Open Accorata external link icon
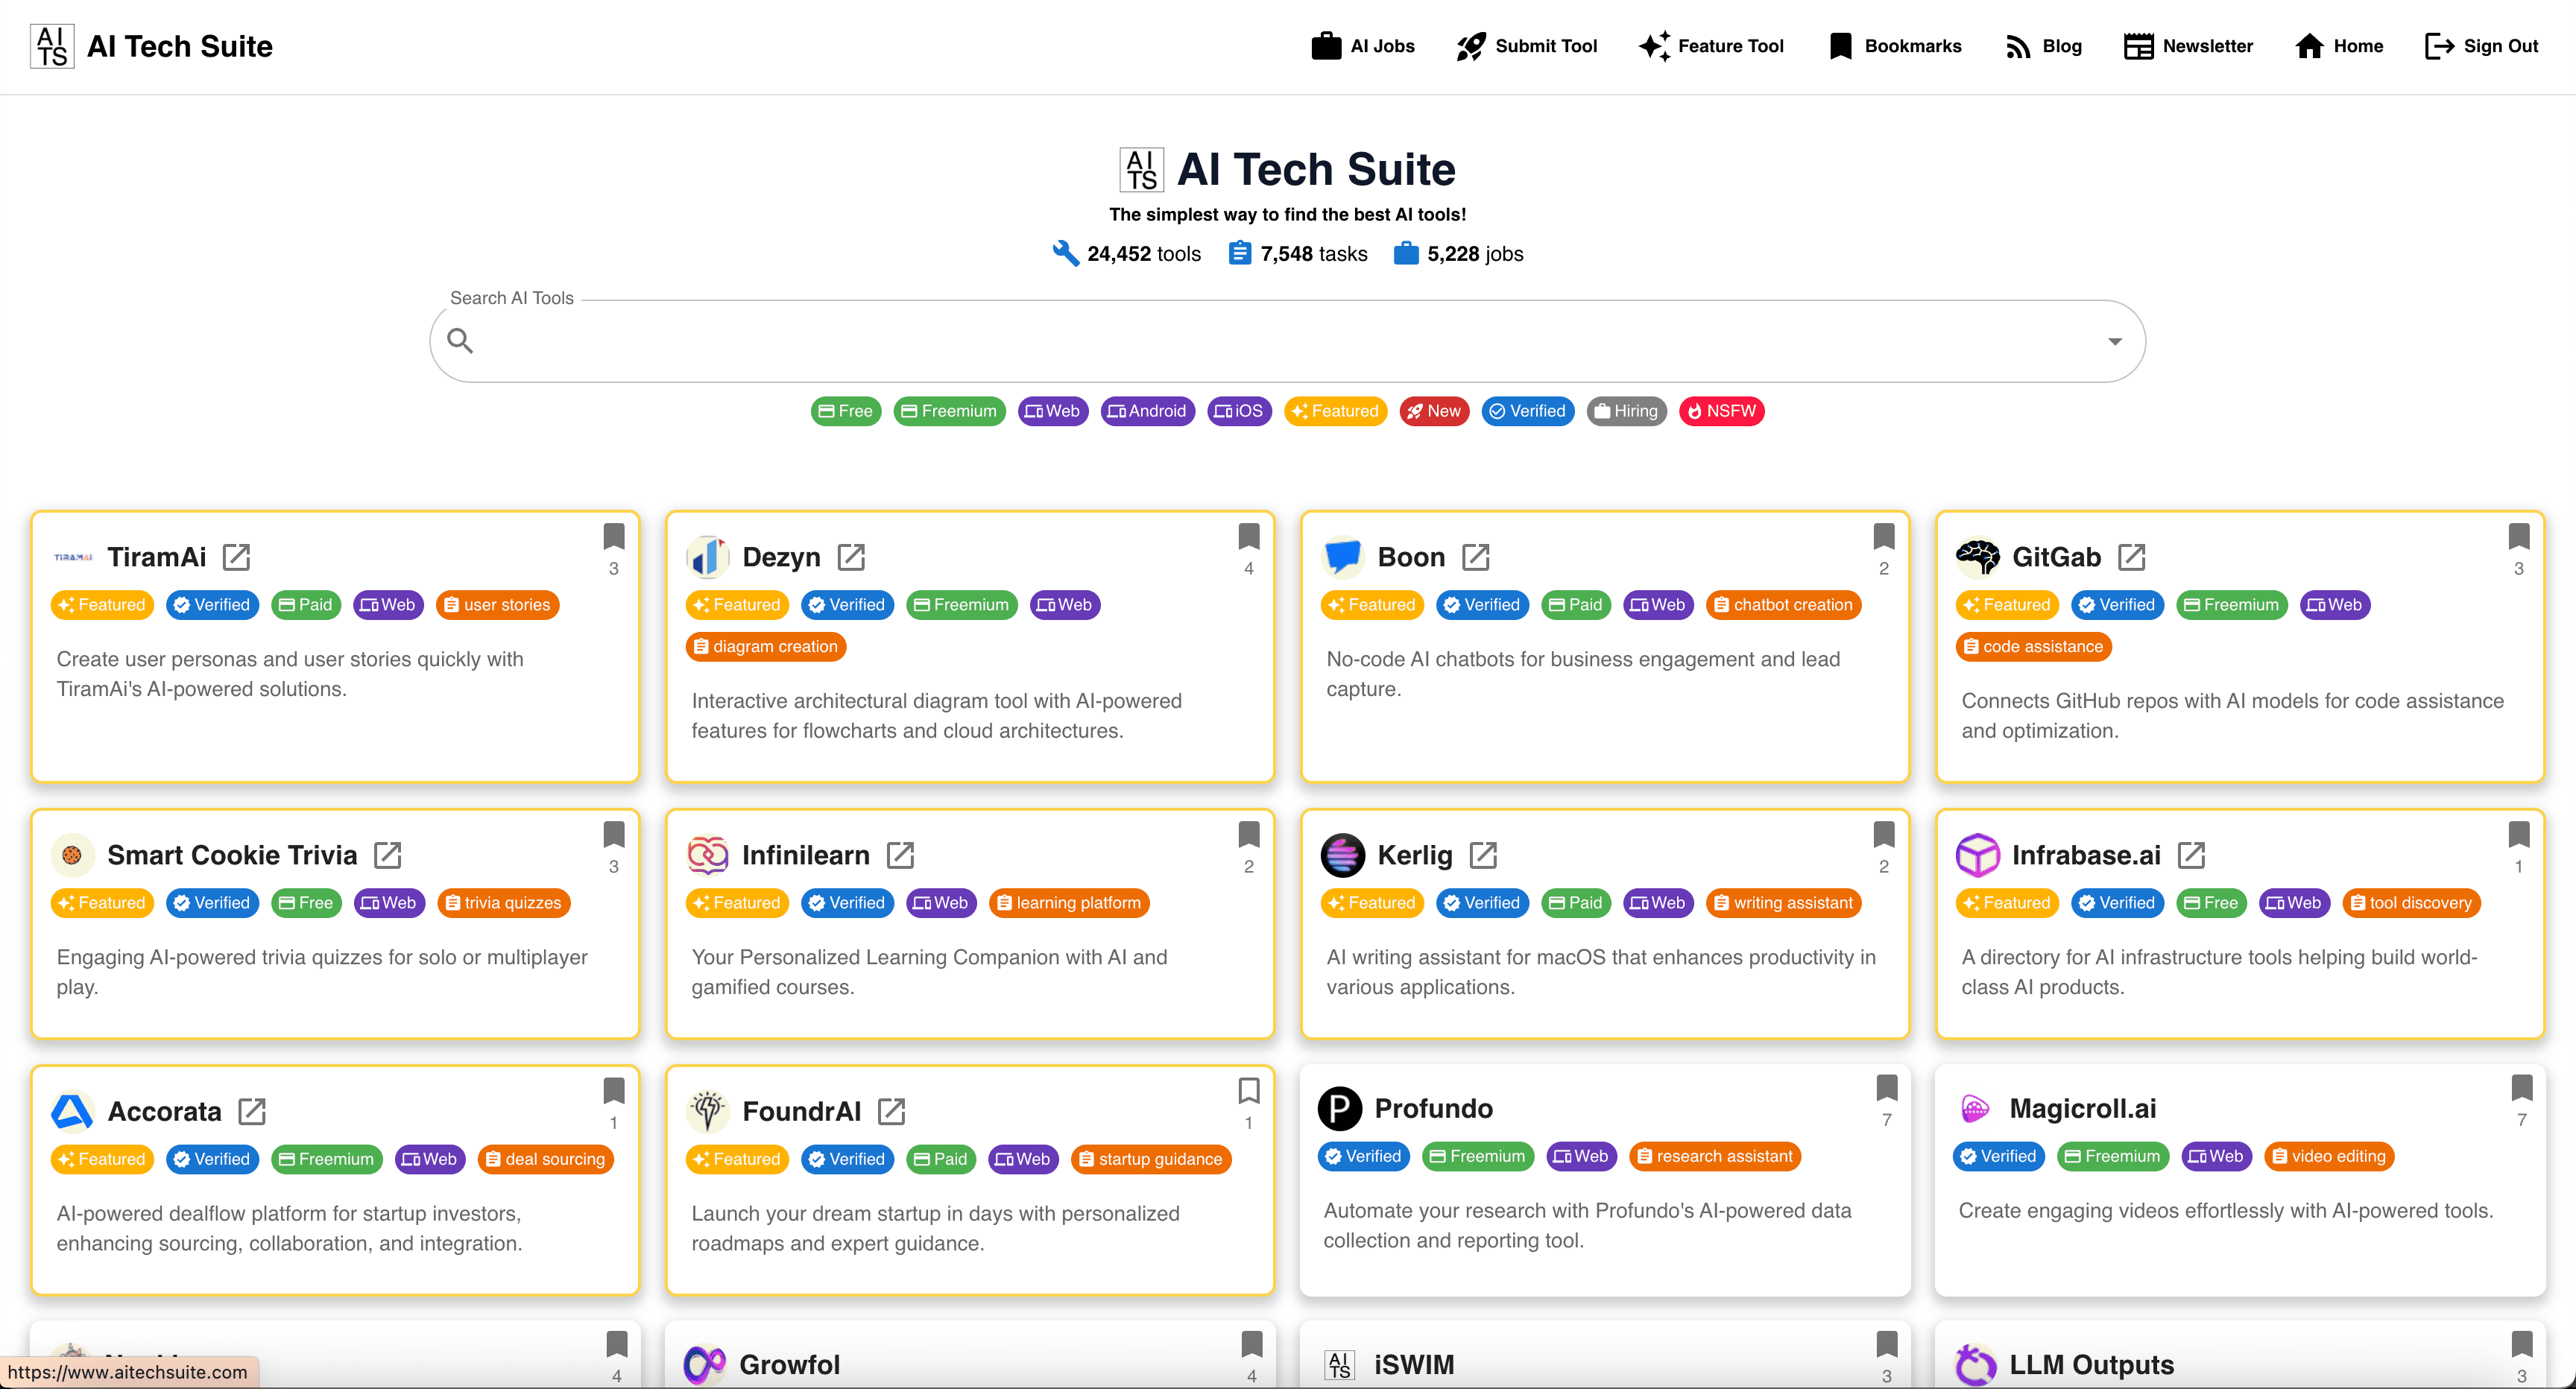This screenshot has height=1389, width=2576. click(252, 1111)
